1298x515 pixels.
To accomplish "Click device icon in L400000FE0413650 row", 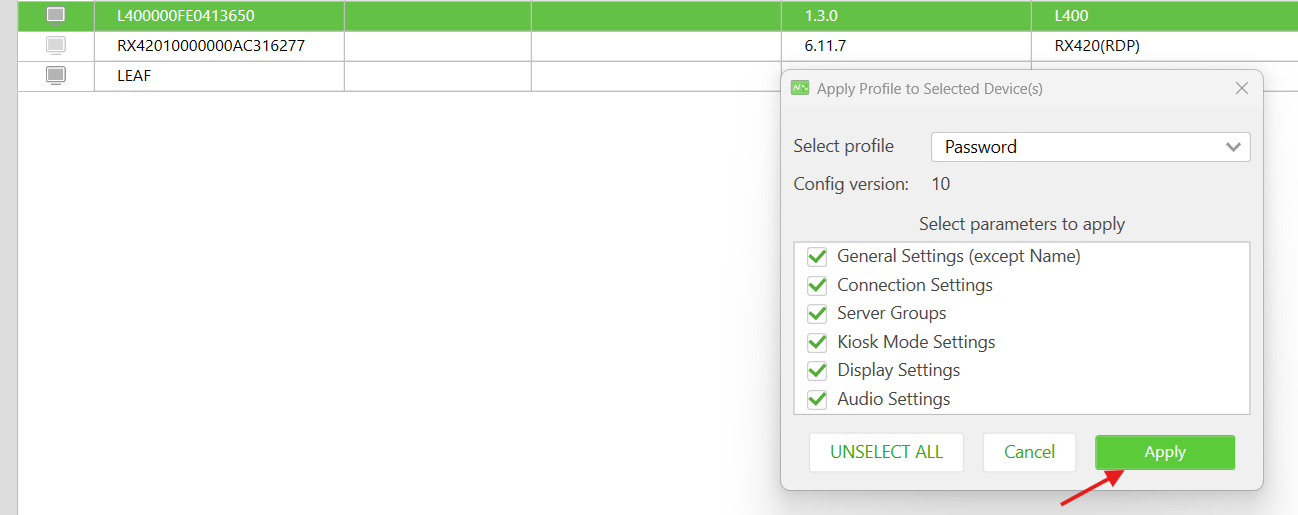I will [x=56, y=15].
